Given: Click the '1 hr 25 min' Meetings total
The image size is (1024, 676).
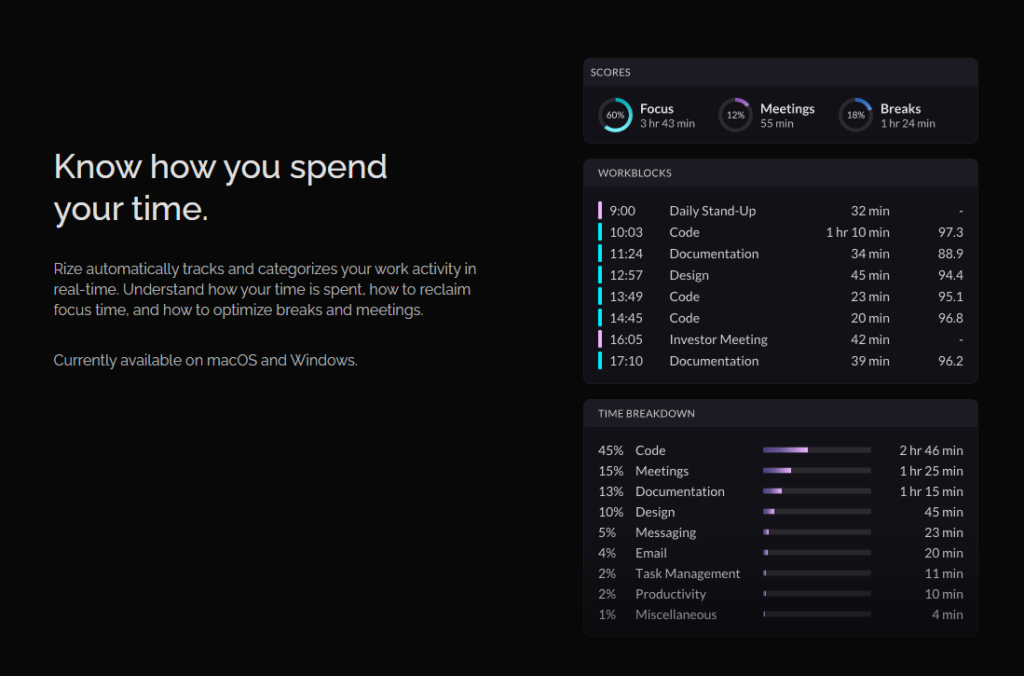Looking at the screenshot, I should pos(931,471).
